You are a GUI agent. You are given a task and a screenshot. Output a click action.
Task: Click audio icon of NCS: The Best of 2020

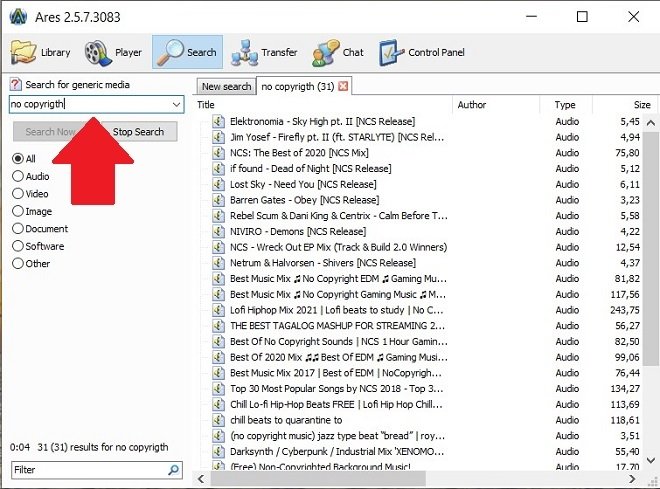218,153
